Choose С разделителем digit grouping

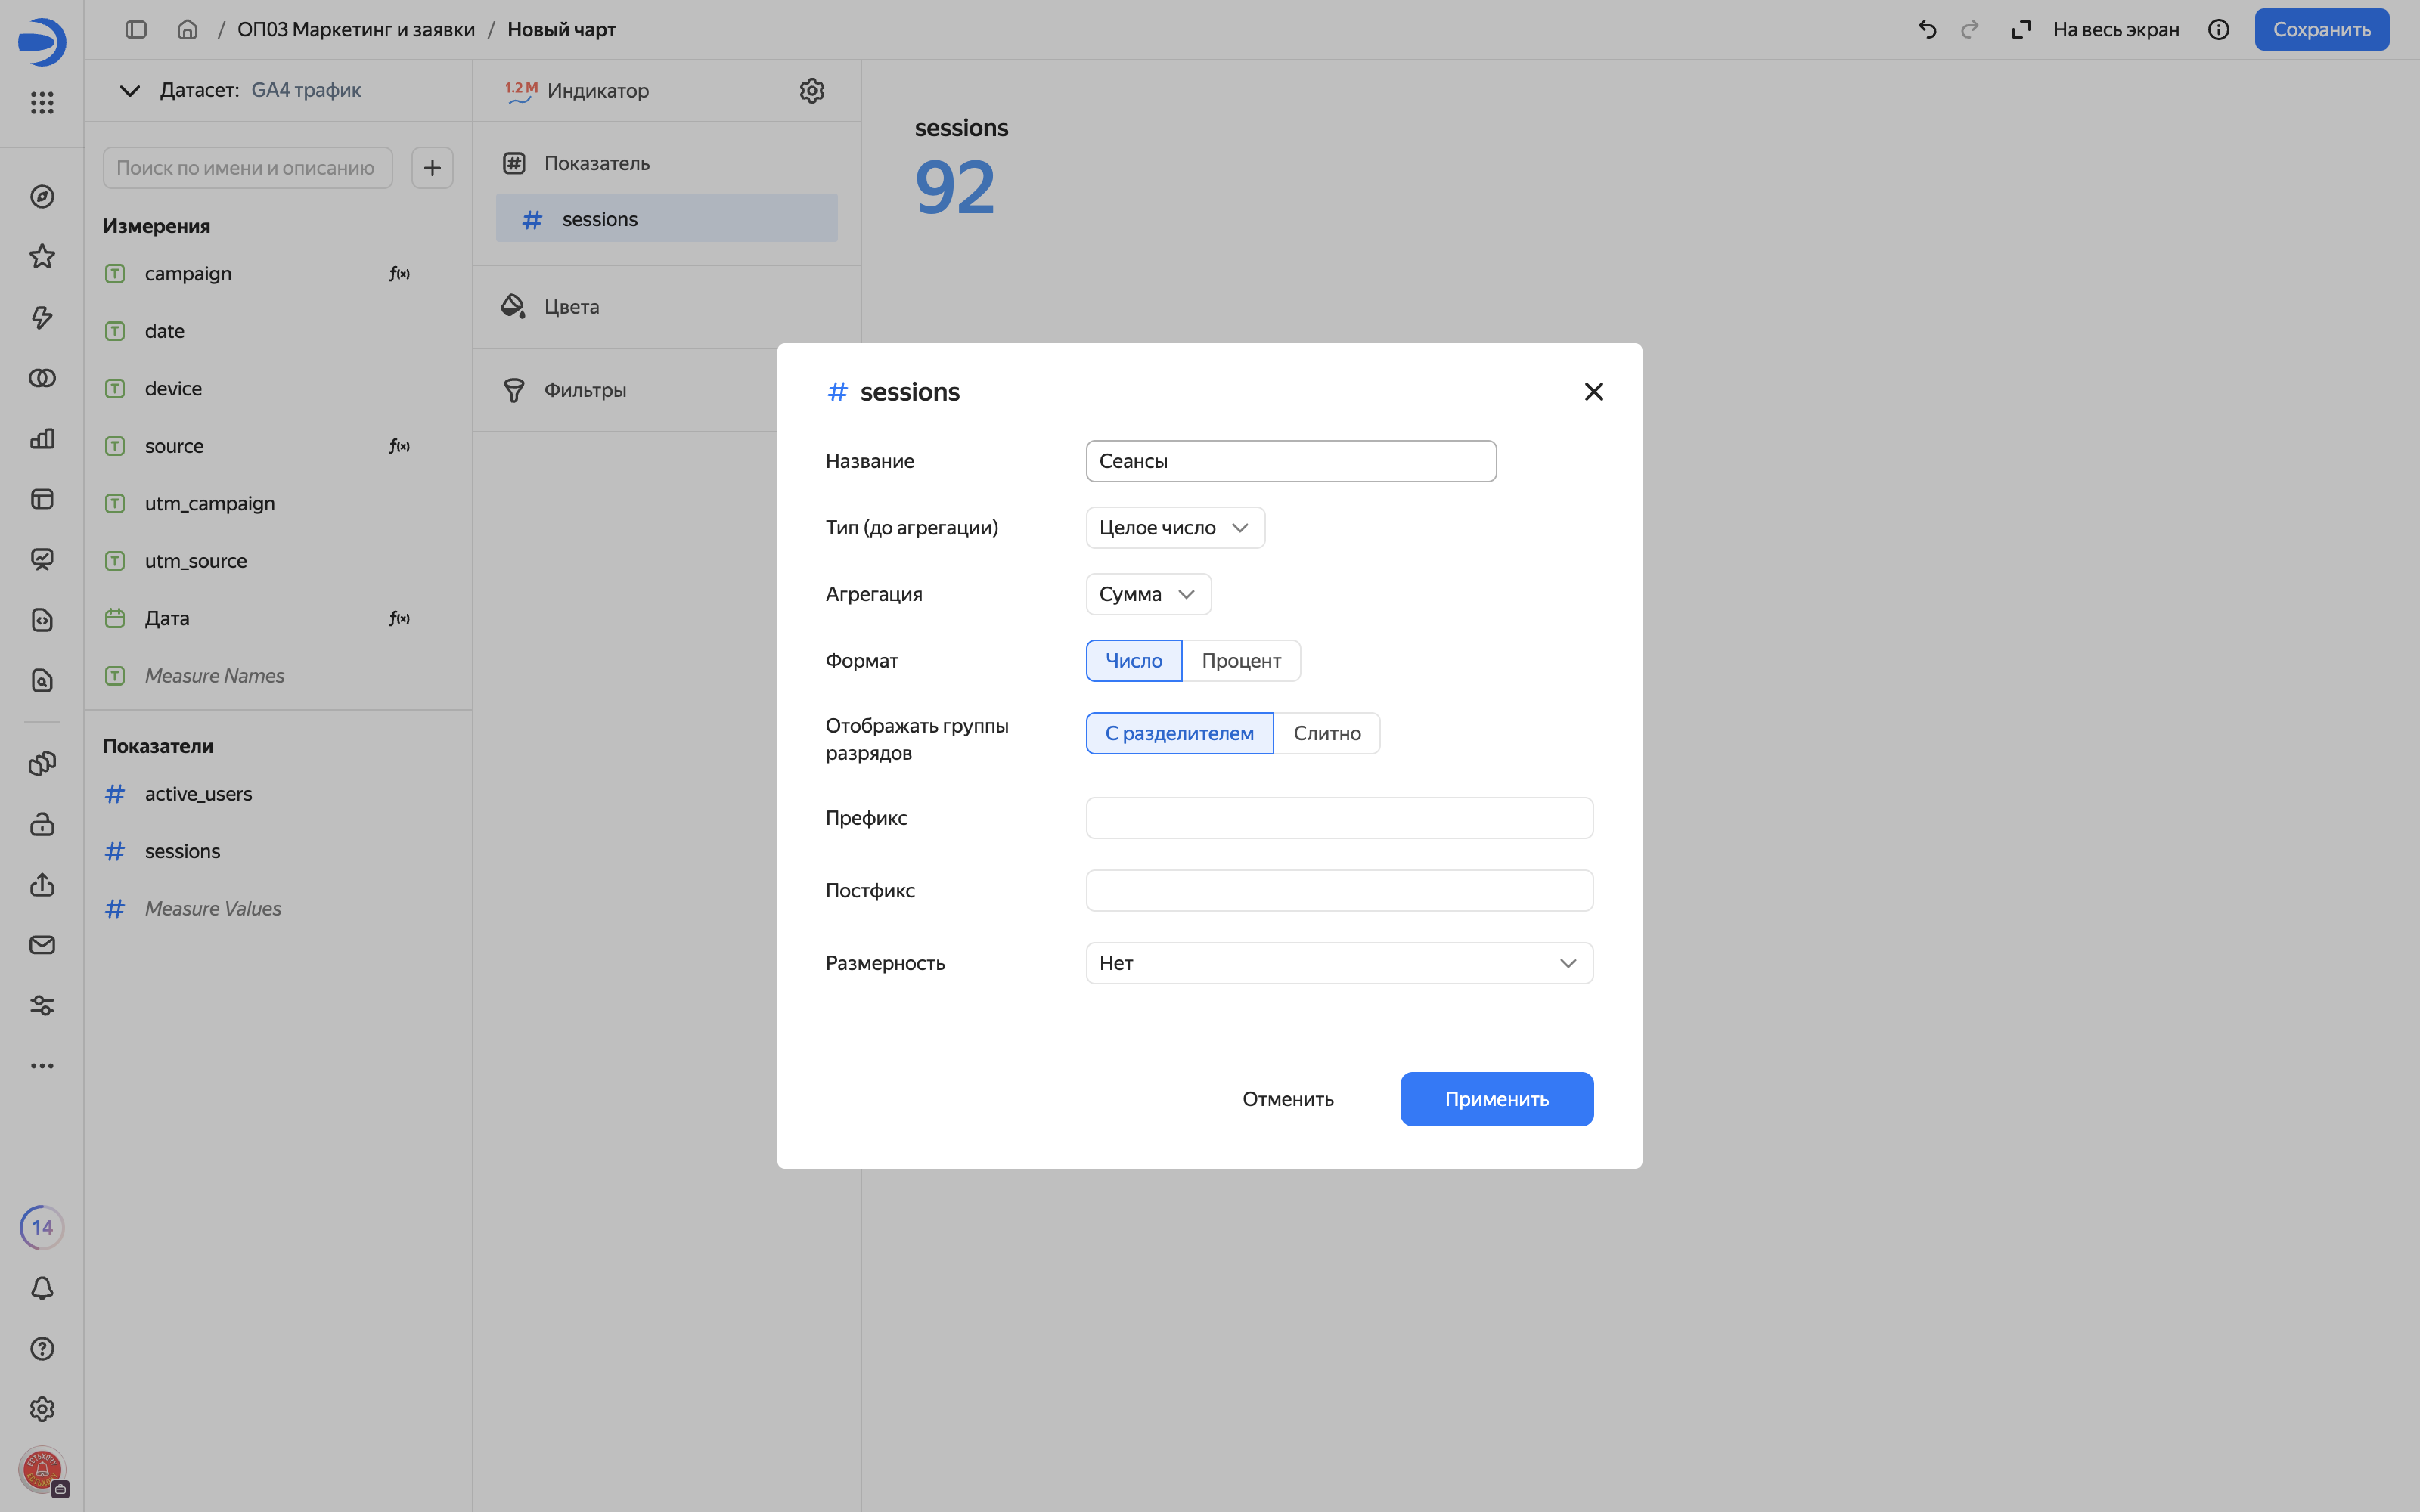tap(1179, 733)
